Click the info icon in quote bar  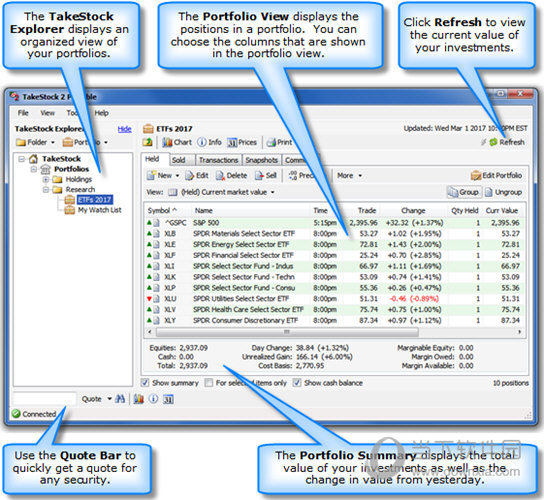[x=153, y=399]
